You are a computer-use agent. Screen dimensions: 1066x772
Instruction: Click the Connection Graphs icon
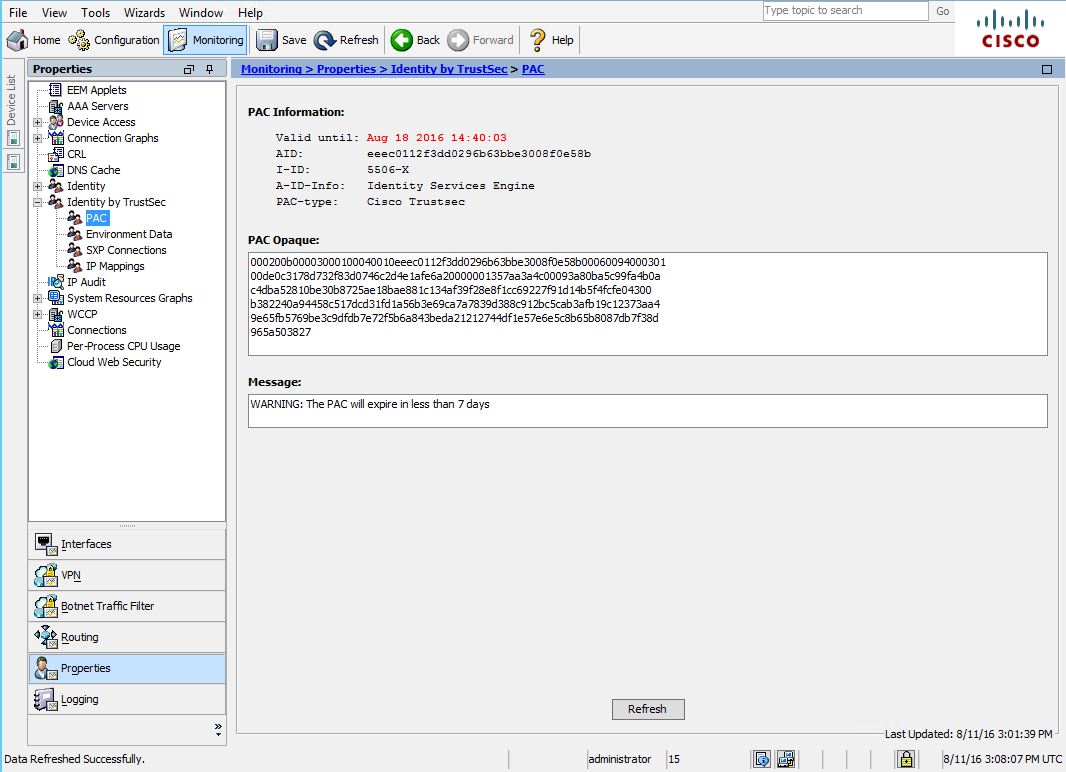[x=56, y=138]
